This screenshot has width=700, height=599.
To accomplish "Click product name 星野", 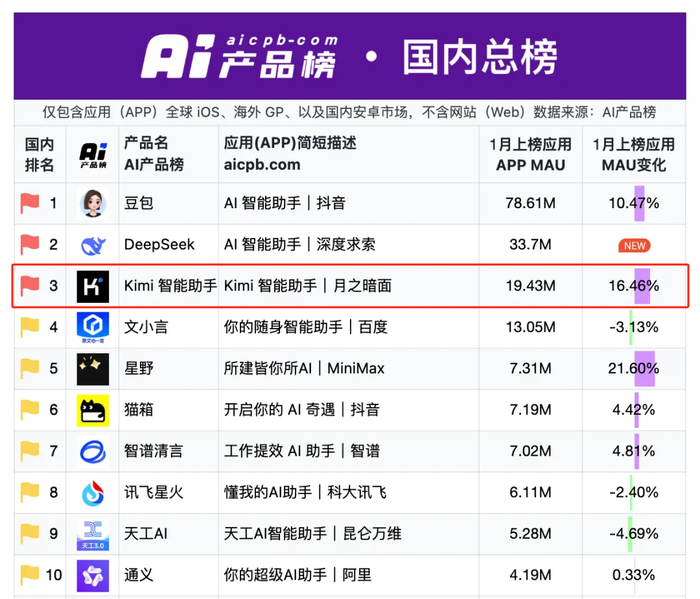I will point(139,368).
